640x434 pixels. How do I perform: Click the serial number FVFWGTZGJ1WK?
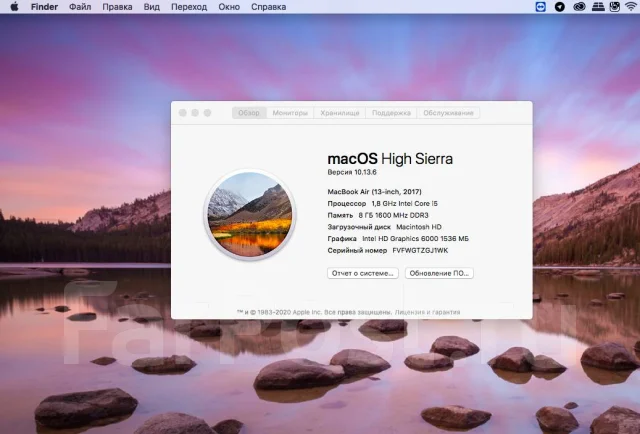(x=420, y=250)
